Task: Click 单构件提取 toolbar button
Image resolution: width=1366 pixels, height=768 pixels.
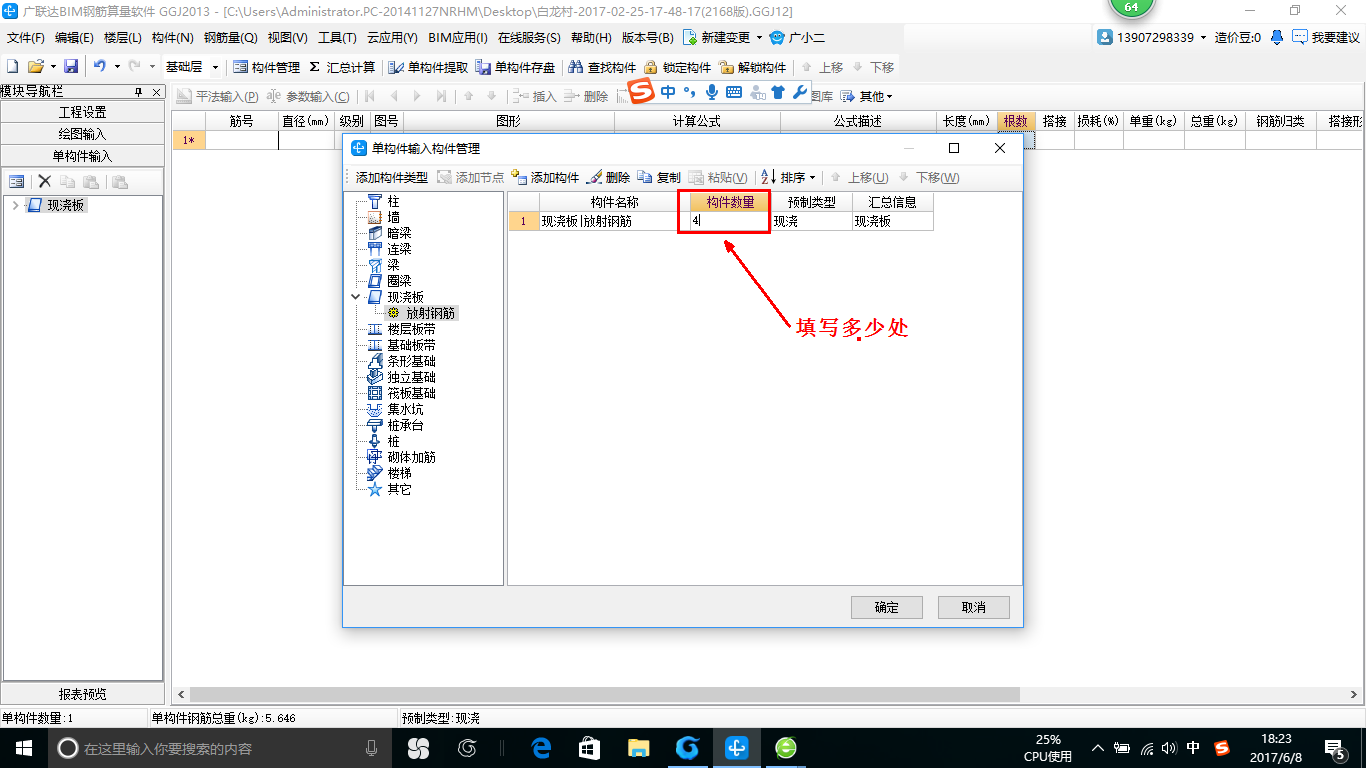Action: point(428,67)
